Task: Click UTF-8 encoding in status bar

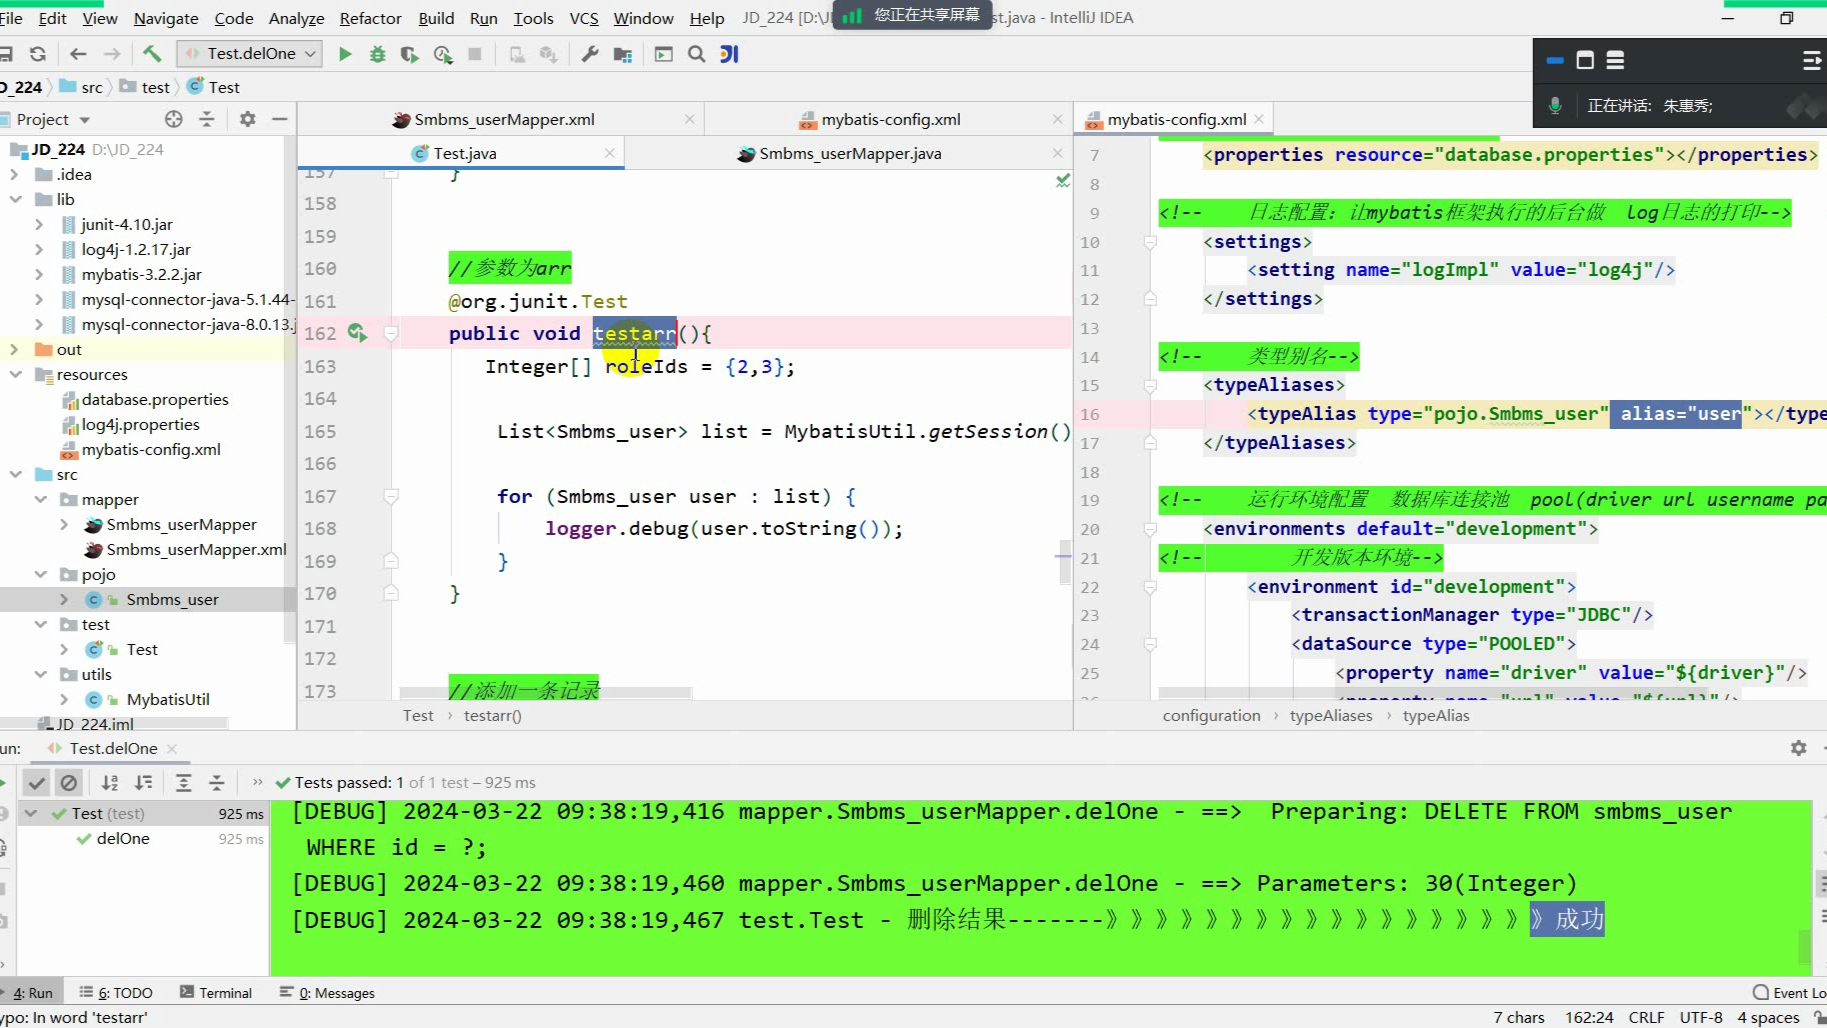Action: point(1701,1017)
